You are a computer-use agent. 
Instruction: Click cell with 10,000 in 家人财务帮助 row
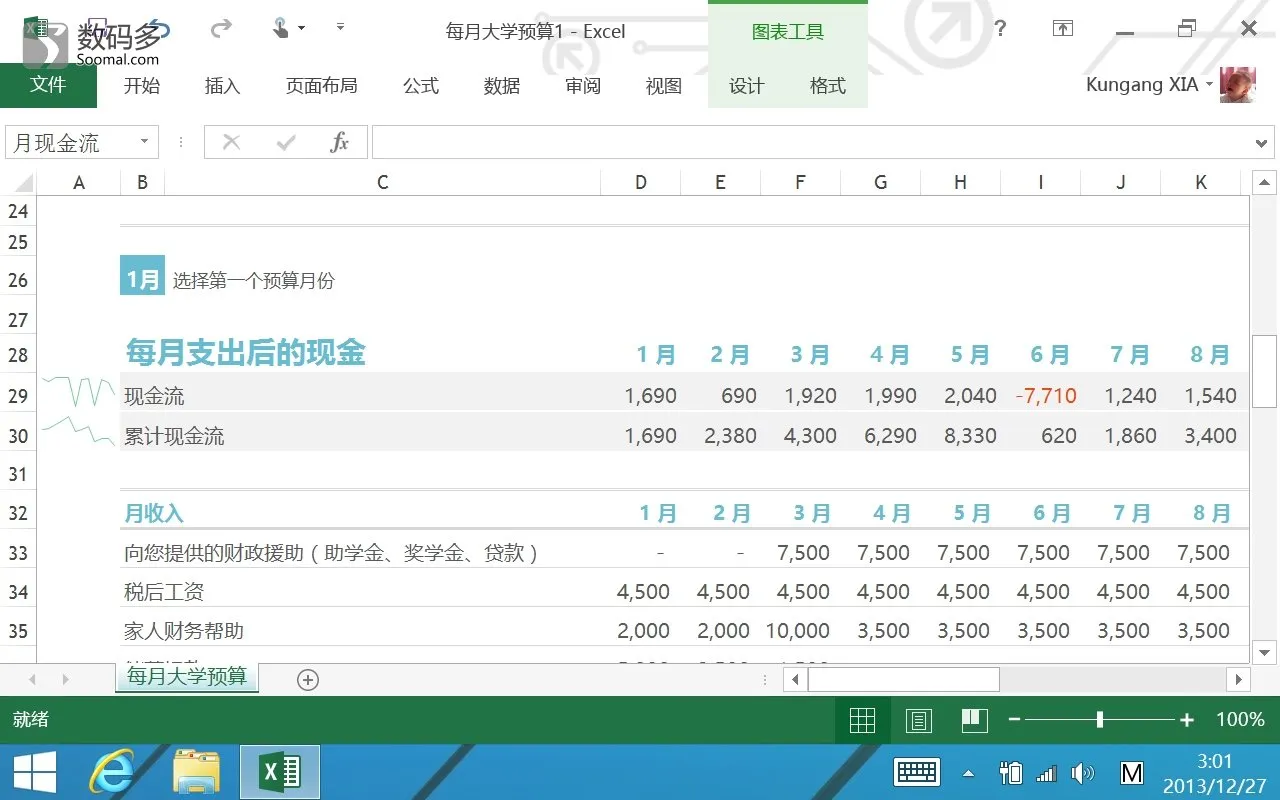798,631
